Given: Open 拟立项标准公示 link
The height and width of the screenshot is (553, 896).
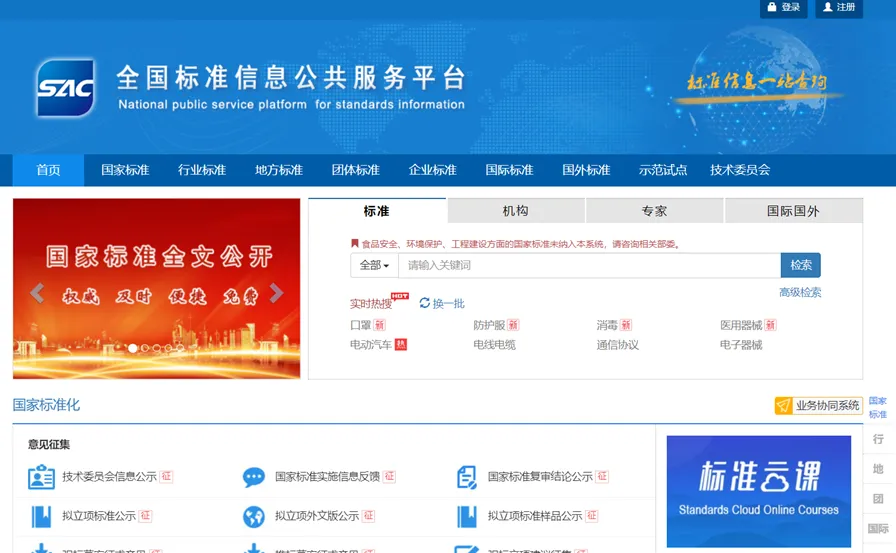Looking at the screenshot, I should [99, 516].
